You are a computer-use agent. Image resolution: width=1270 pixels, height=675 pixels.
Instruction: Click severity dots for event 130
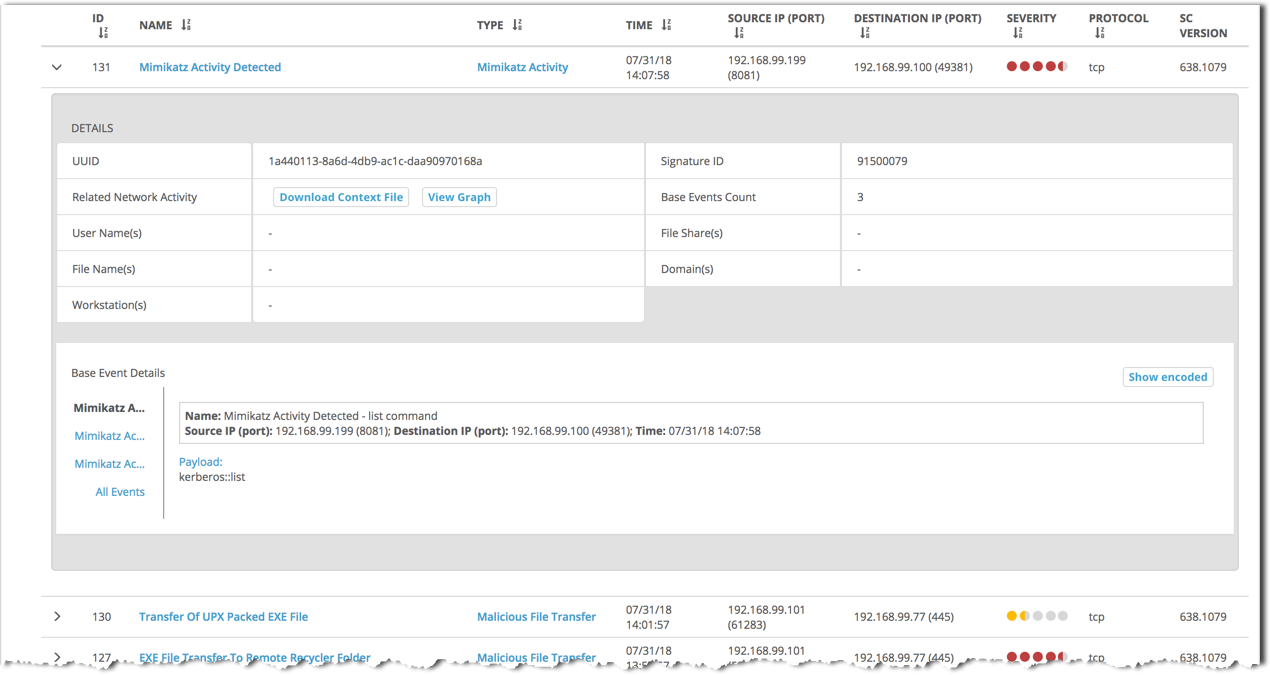(x=1037, y=616)
